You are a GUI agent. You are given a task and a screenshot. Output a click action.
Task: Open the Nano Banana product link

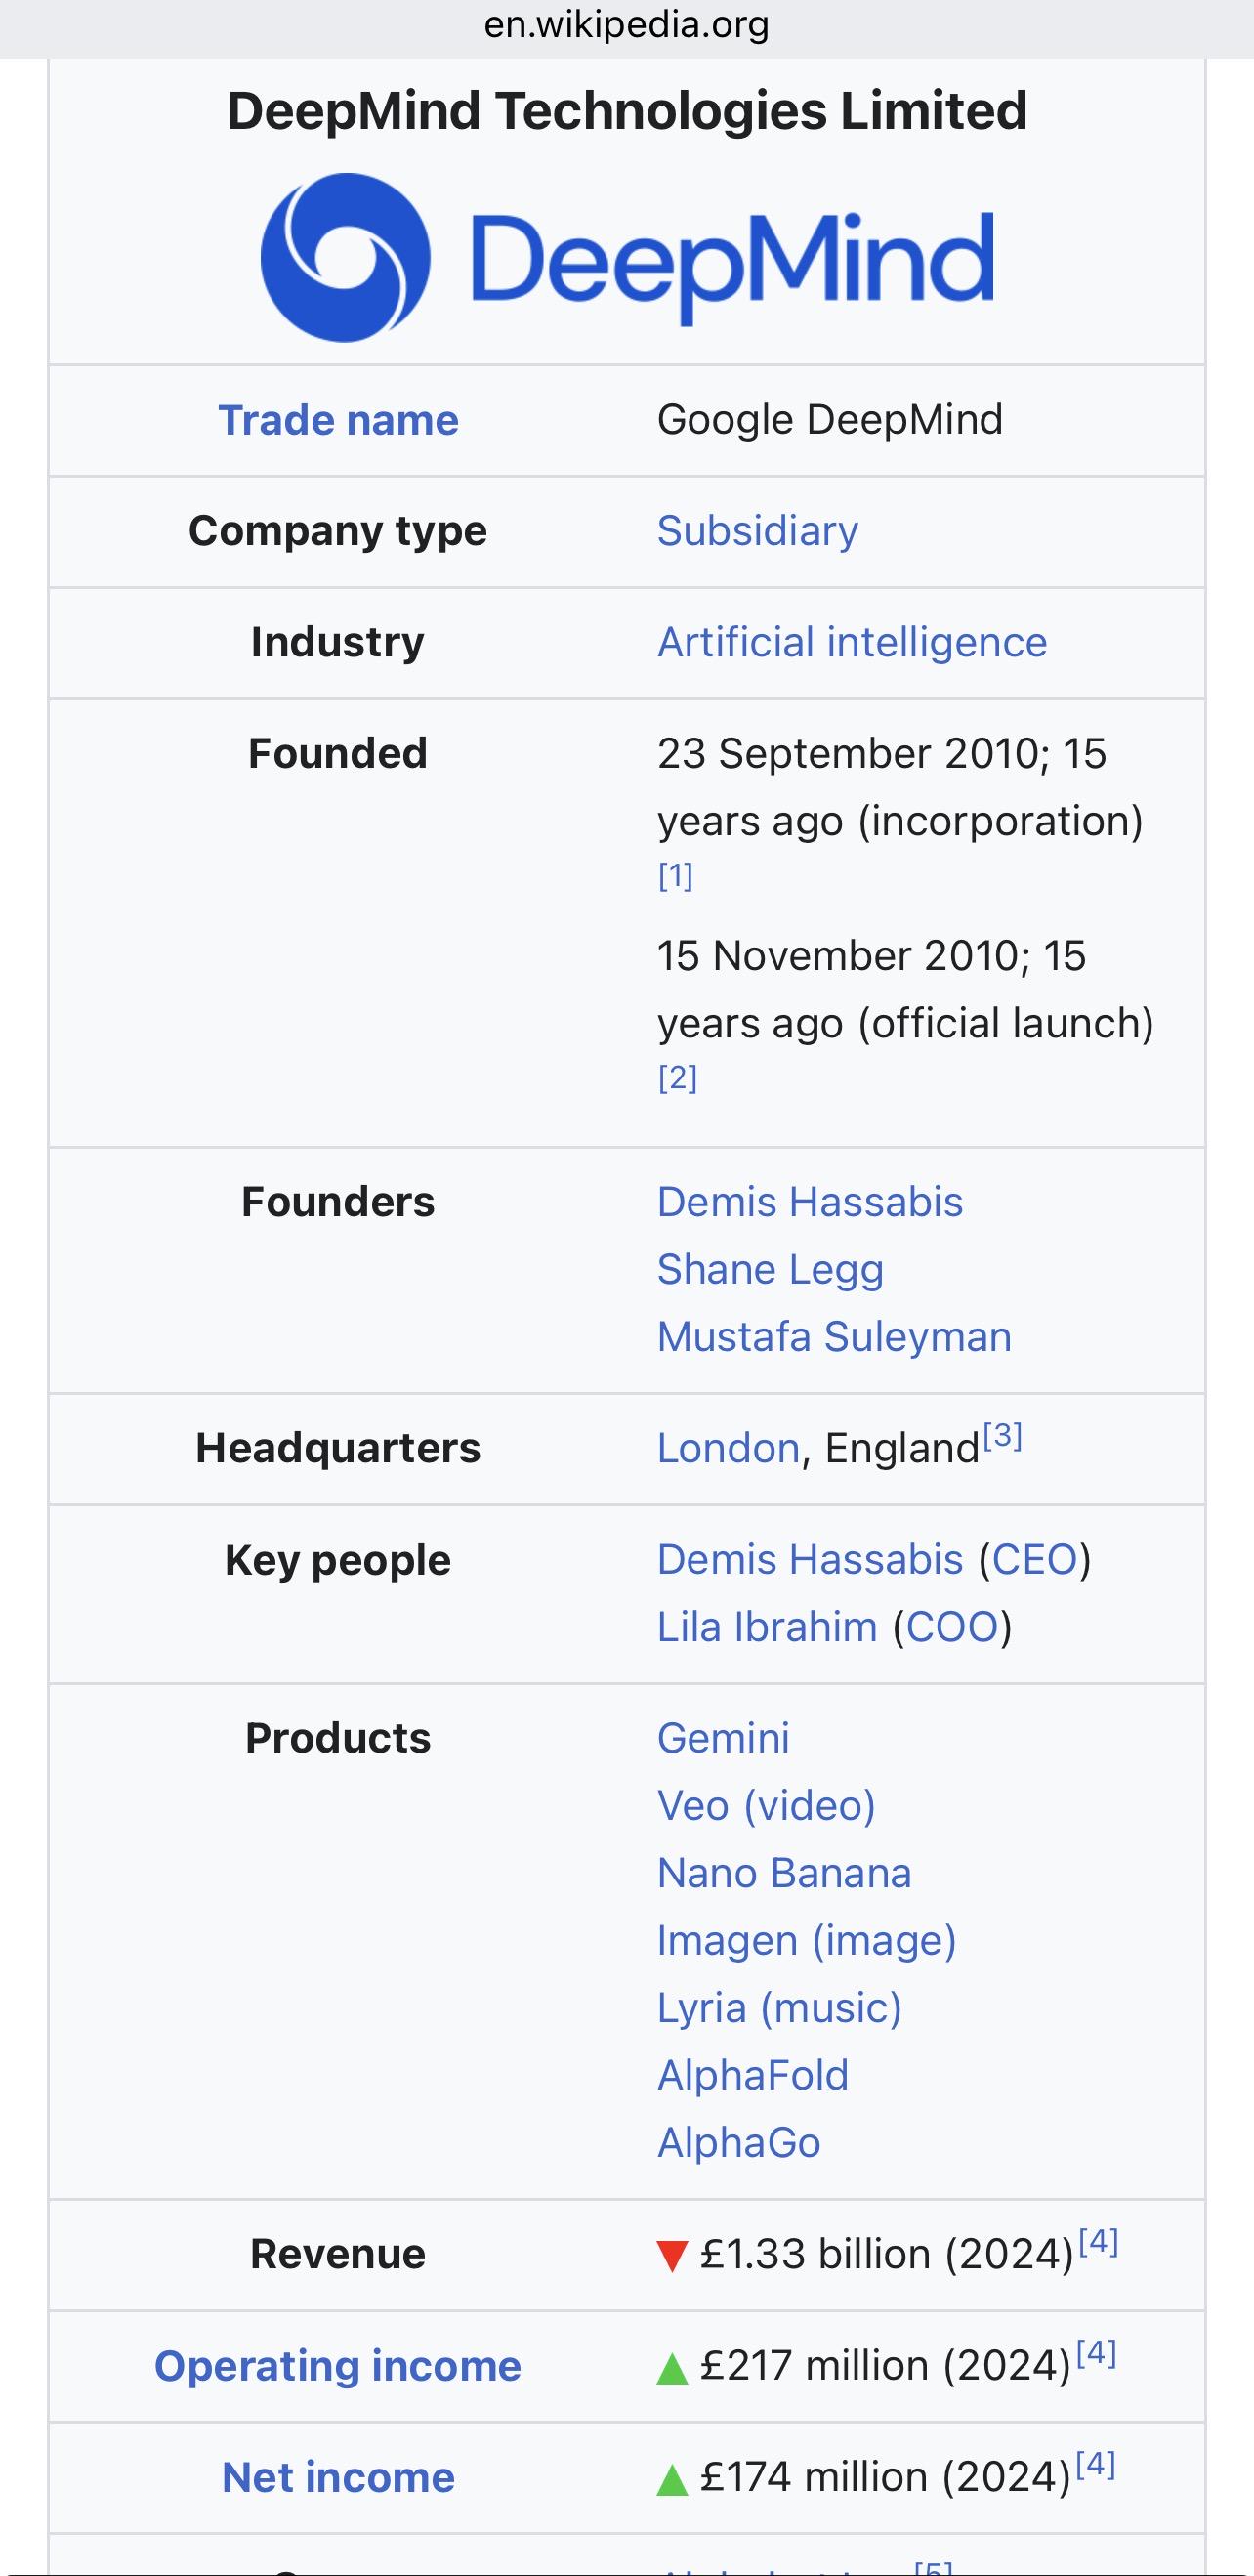pyautogui.click(x=784, y=1873)
